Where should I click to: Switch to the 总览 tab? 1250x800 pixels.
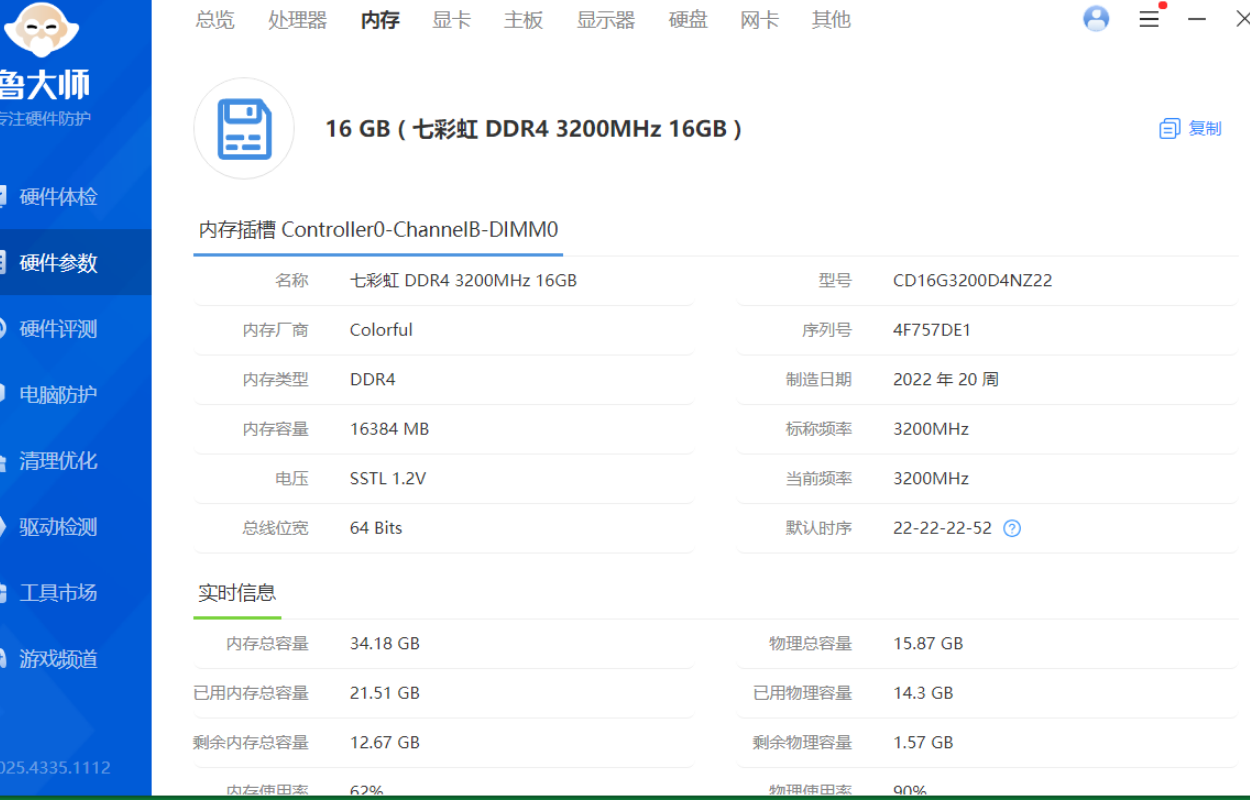(x=215, y=20)
